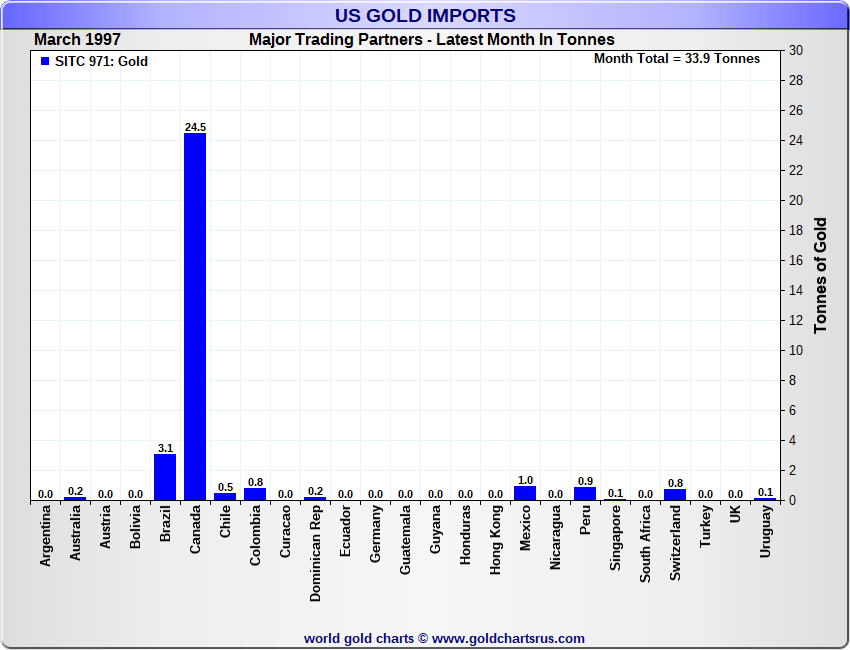Click the Peru bar
The height and width of the screenshot is (650, 850).
pos(585,494)
